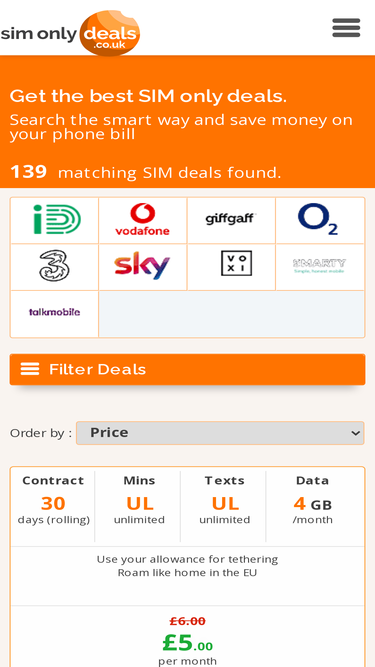Filter by the giffgaff logo
Viewport: 375px width, 667px height.
tap(231, 220)
